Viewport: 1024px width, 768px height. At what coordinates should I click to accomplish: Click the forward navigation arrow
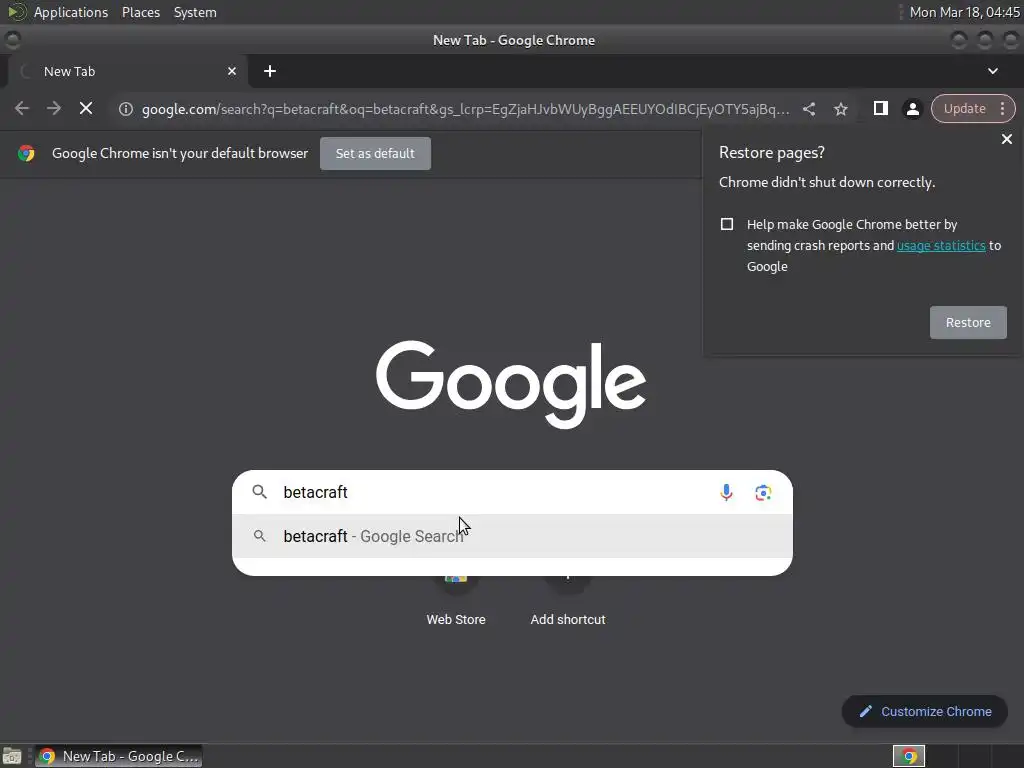tap(54, 108)
